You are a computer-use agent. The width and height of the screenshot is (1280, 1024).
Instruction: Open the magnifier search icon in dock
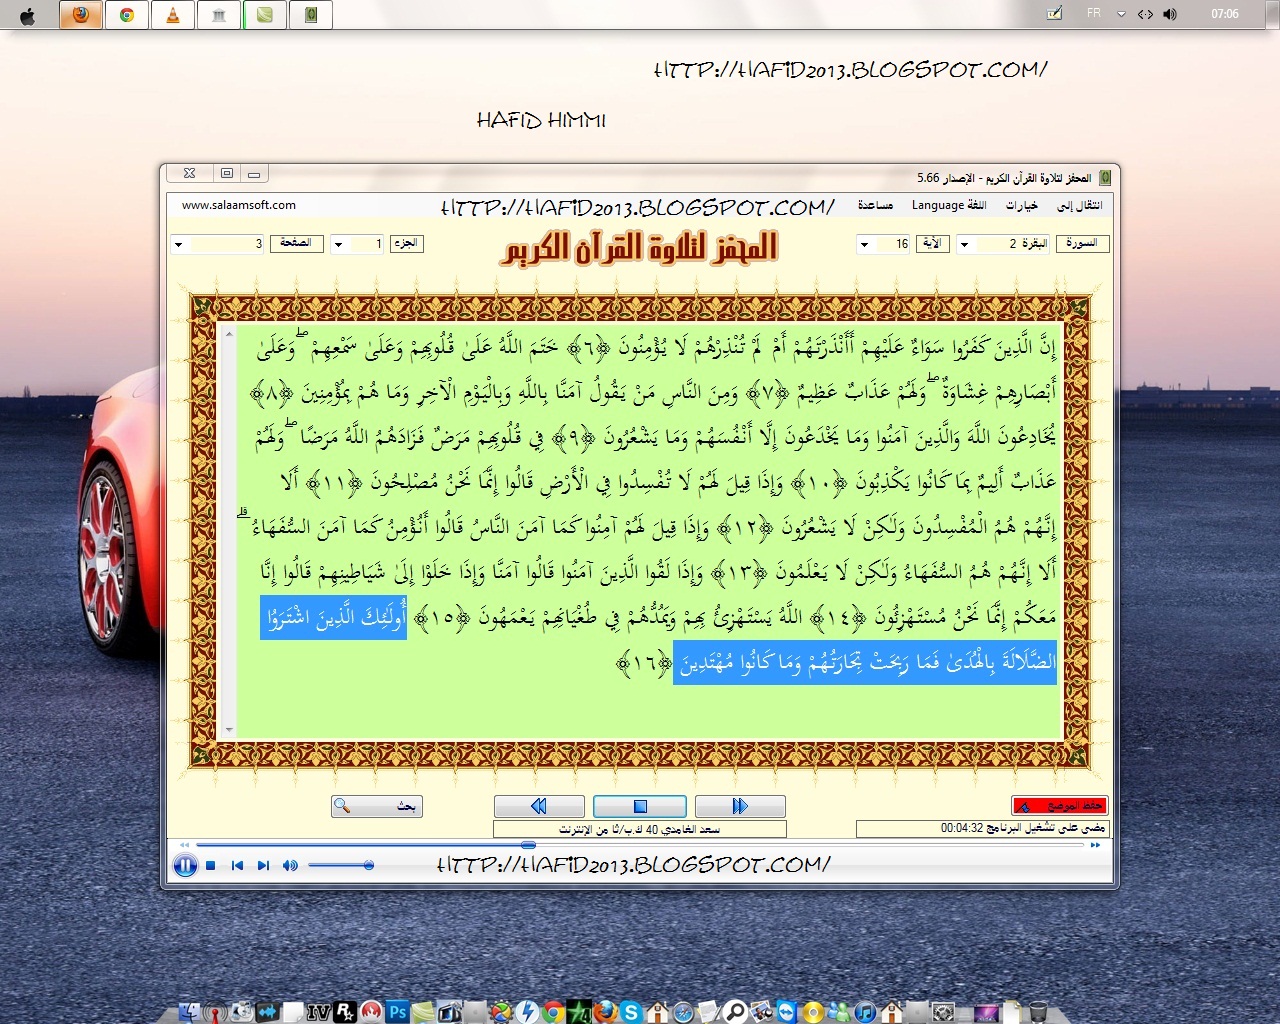coord(736,1011)
